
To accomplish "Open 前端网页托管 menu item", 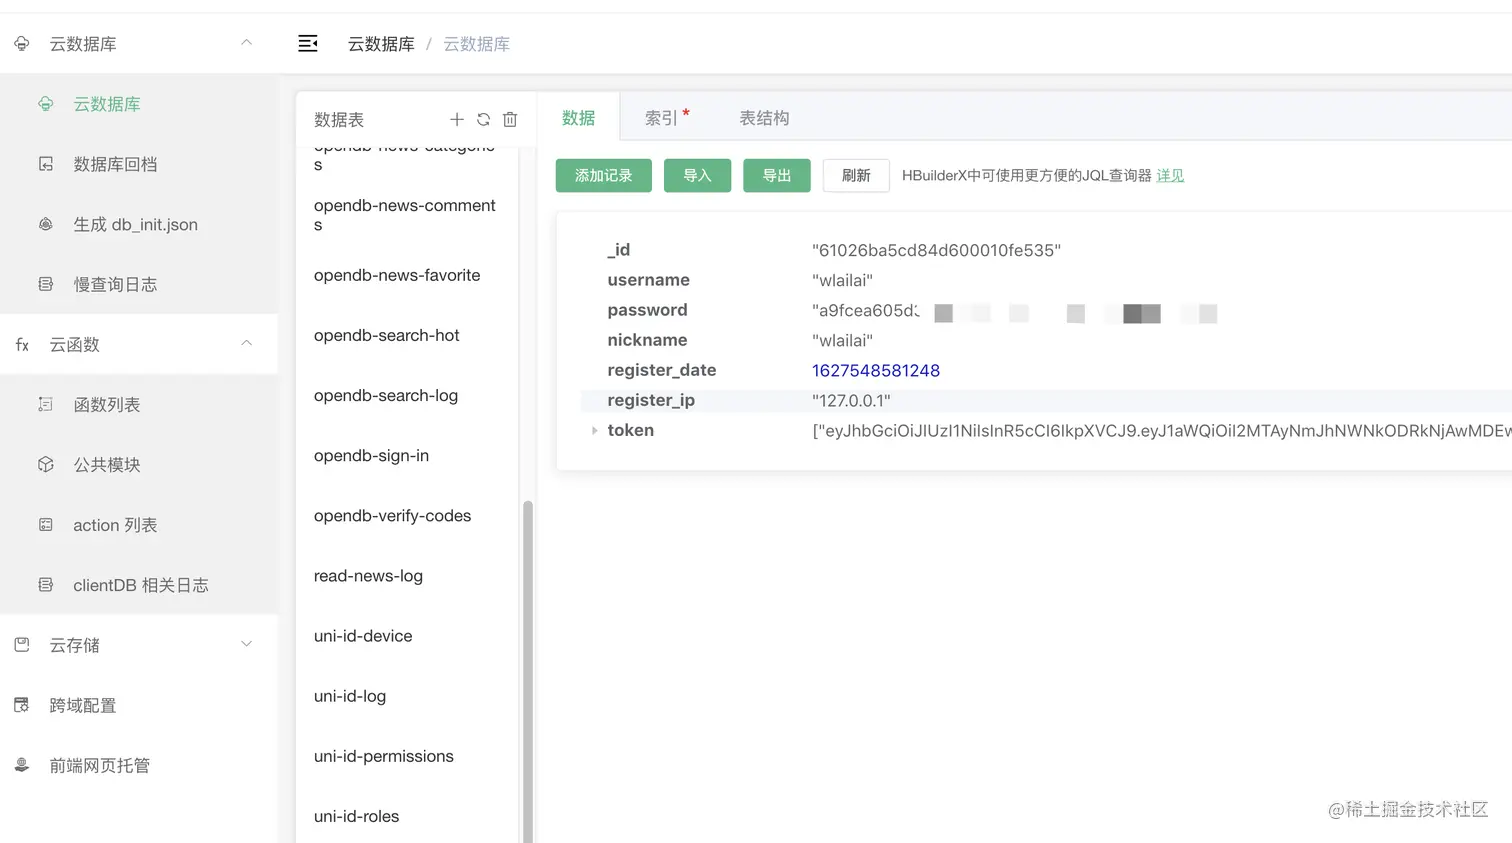I will 139,765.
